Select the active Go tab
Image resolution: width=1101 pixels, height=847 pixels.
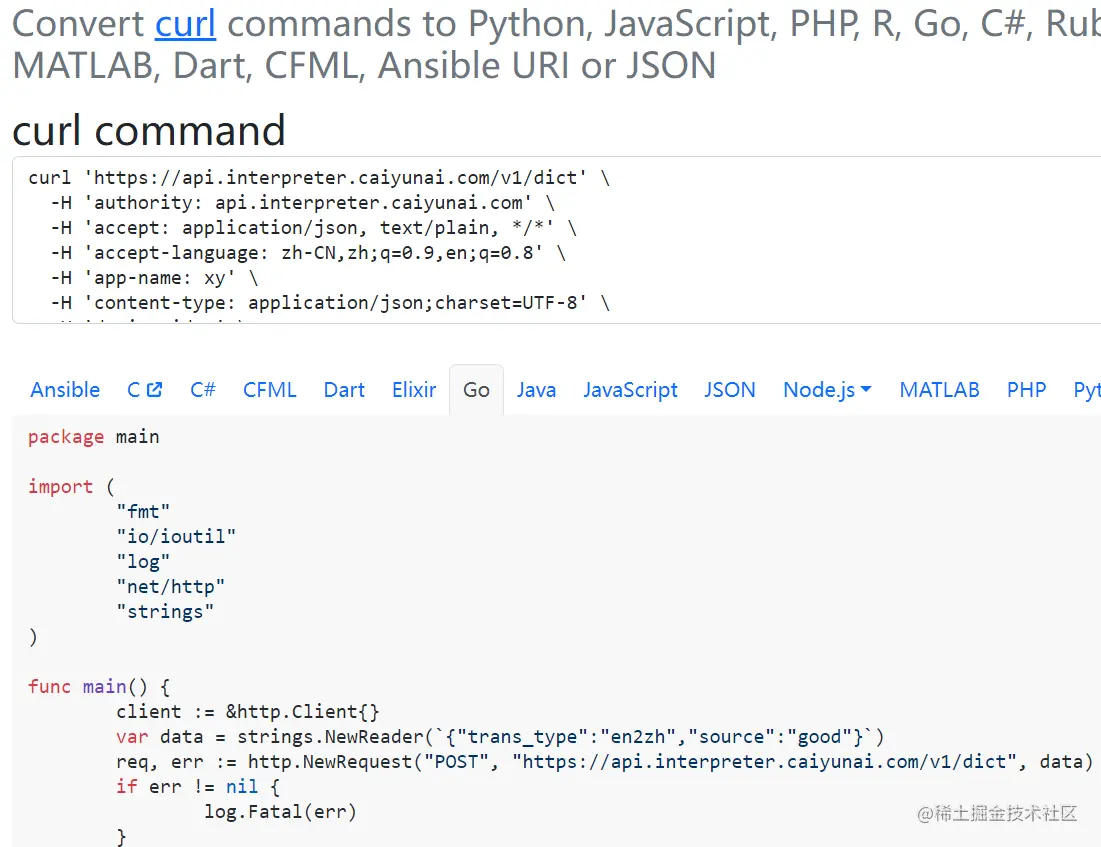click(476, 390)
